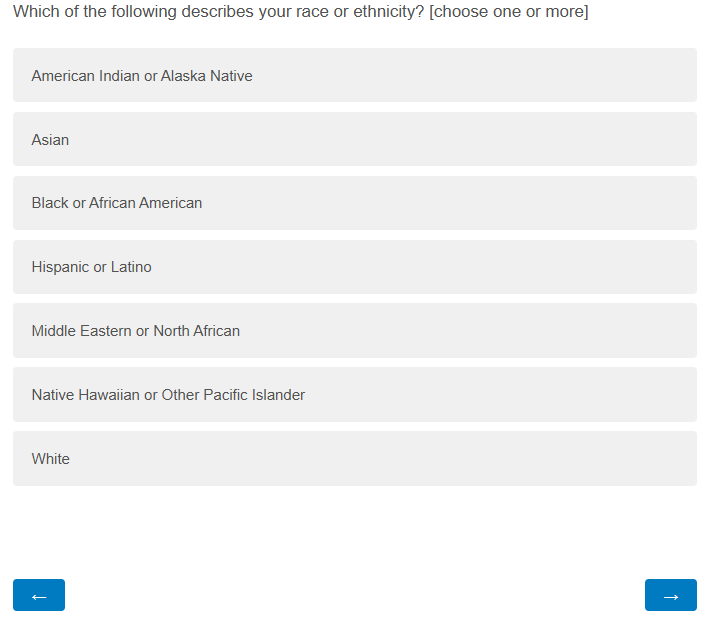Choose the White option
Viewport: 708px width, 621px height.
[x=354, y=459]
